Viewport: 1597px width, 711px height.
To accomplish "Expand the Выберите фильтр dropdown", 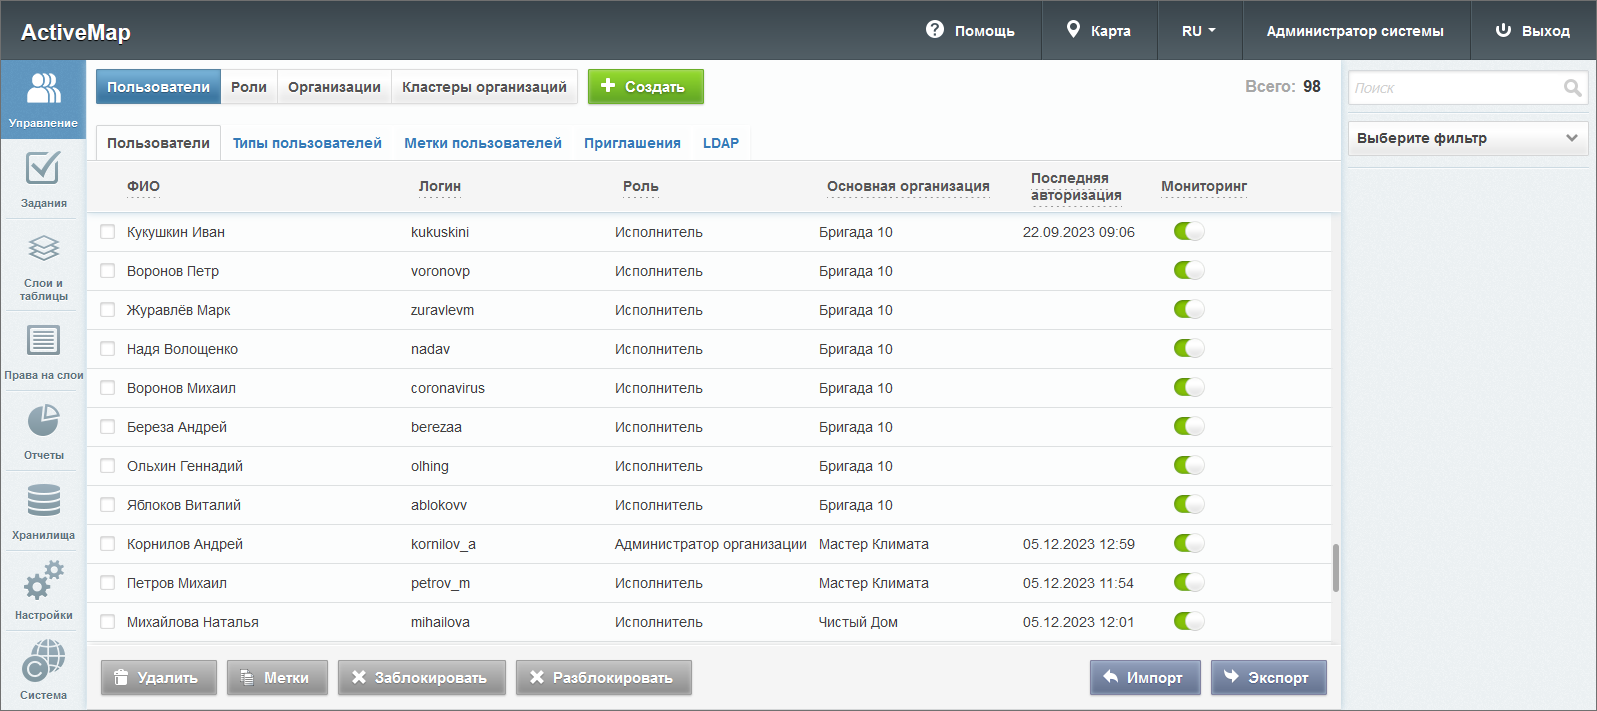I will click(1467, 138).
